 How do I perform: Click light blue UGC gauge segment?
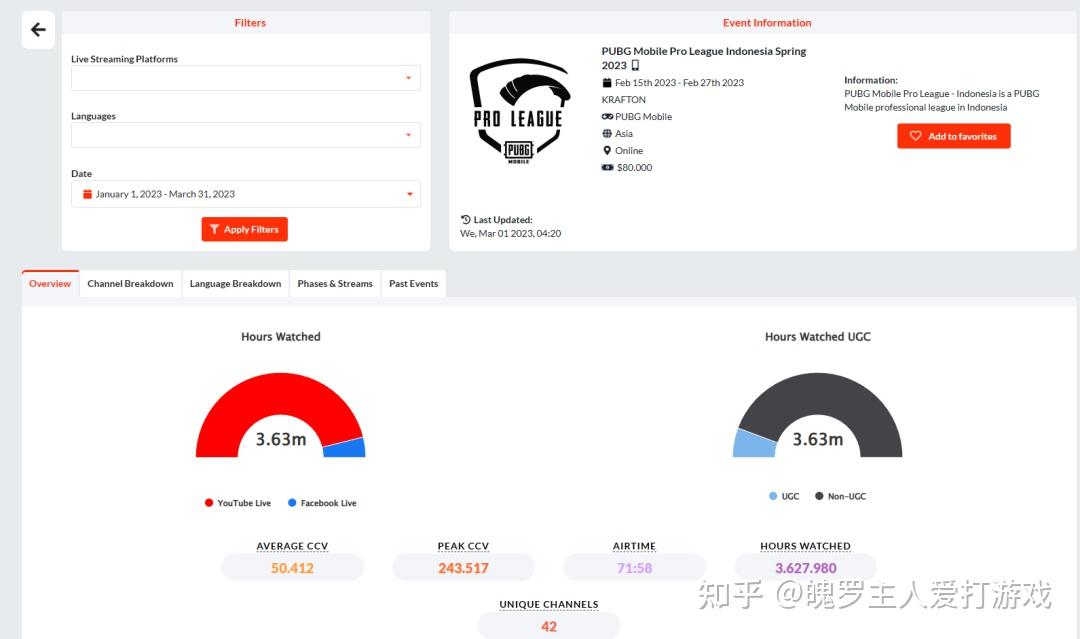pyautogui.click(x=754, y=444)
